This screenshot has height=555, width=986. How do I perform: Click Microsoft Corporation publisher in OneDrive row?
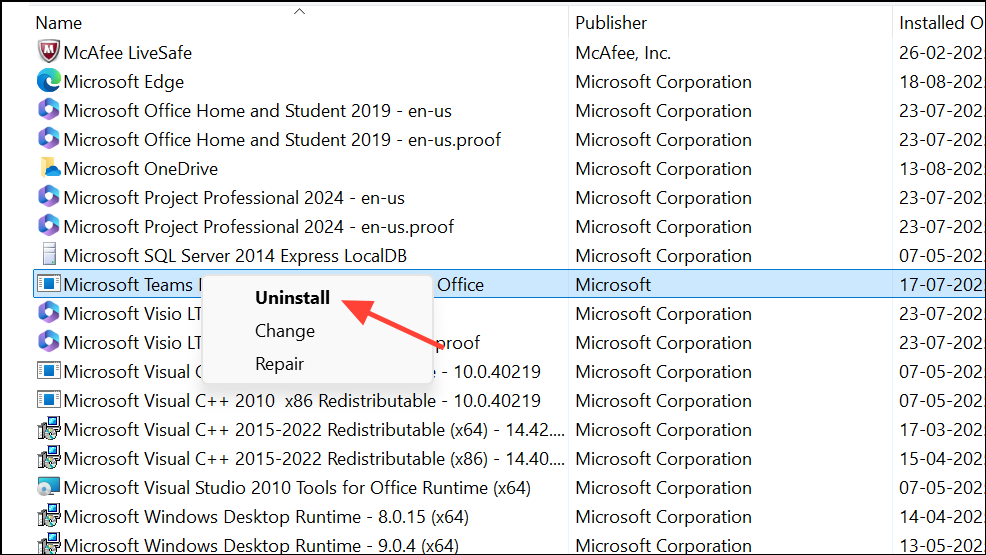click(663, 168)
